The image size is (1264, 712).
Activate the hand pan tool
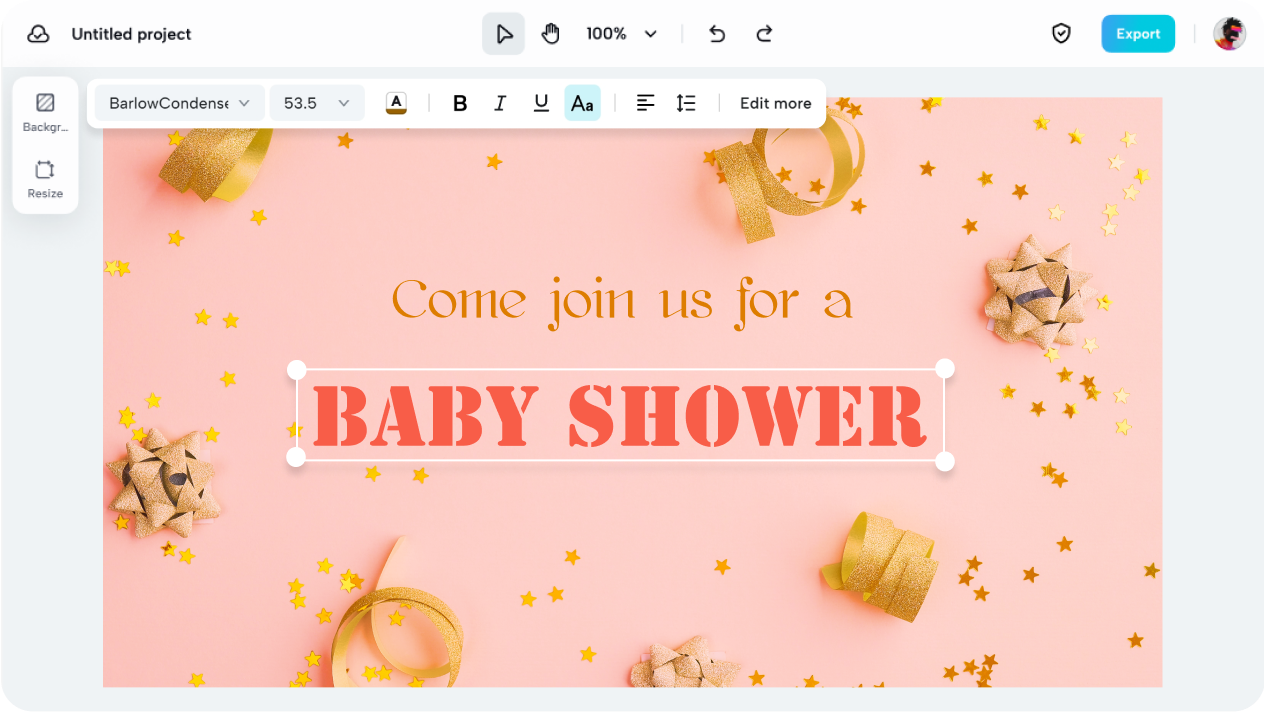coord(550,34)
